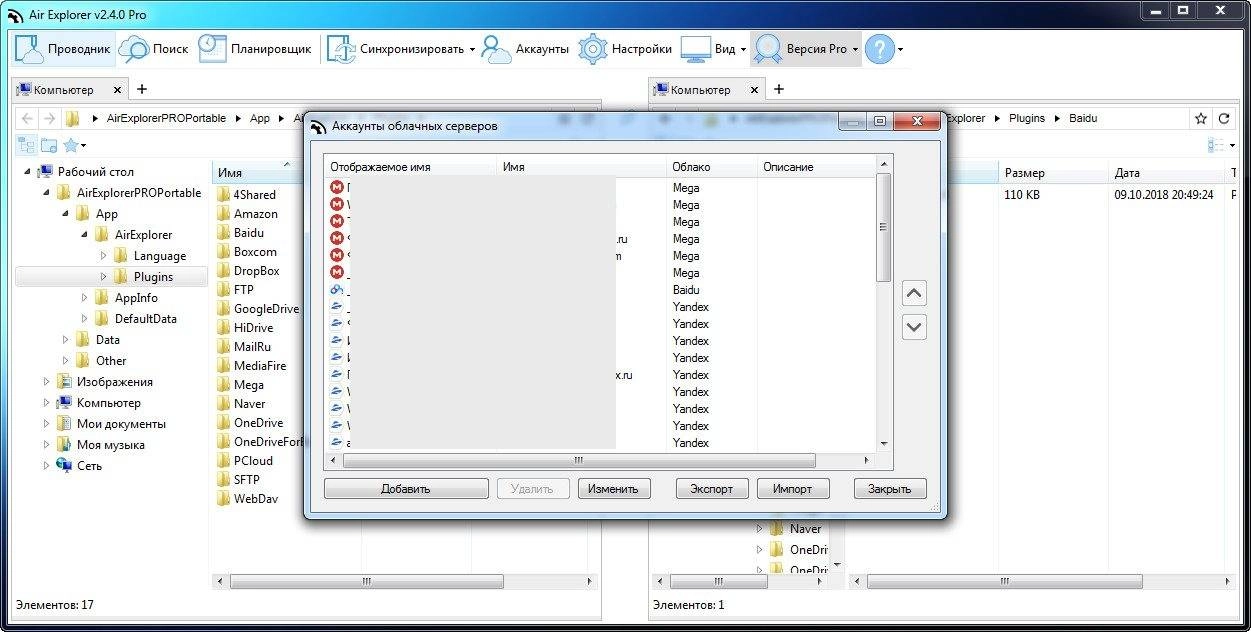Move account up with arrow button

point(914,293)
